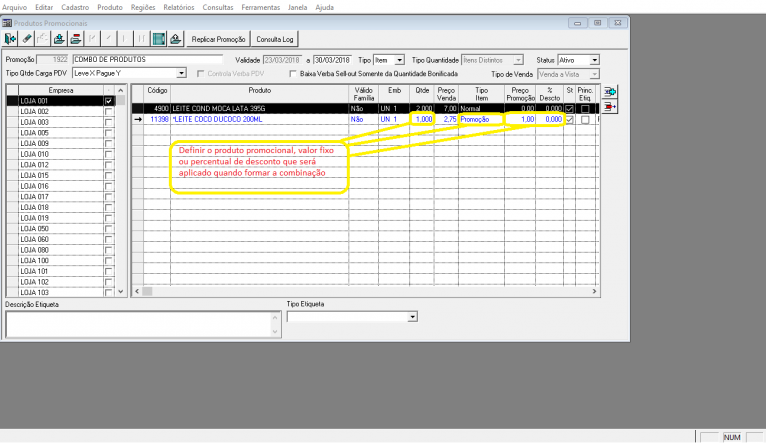Open the Arquivo menu
The image size is (766, 443).
[x=15, y=7]
